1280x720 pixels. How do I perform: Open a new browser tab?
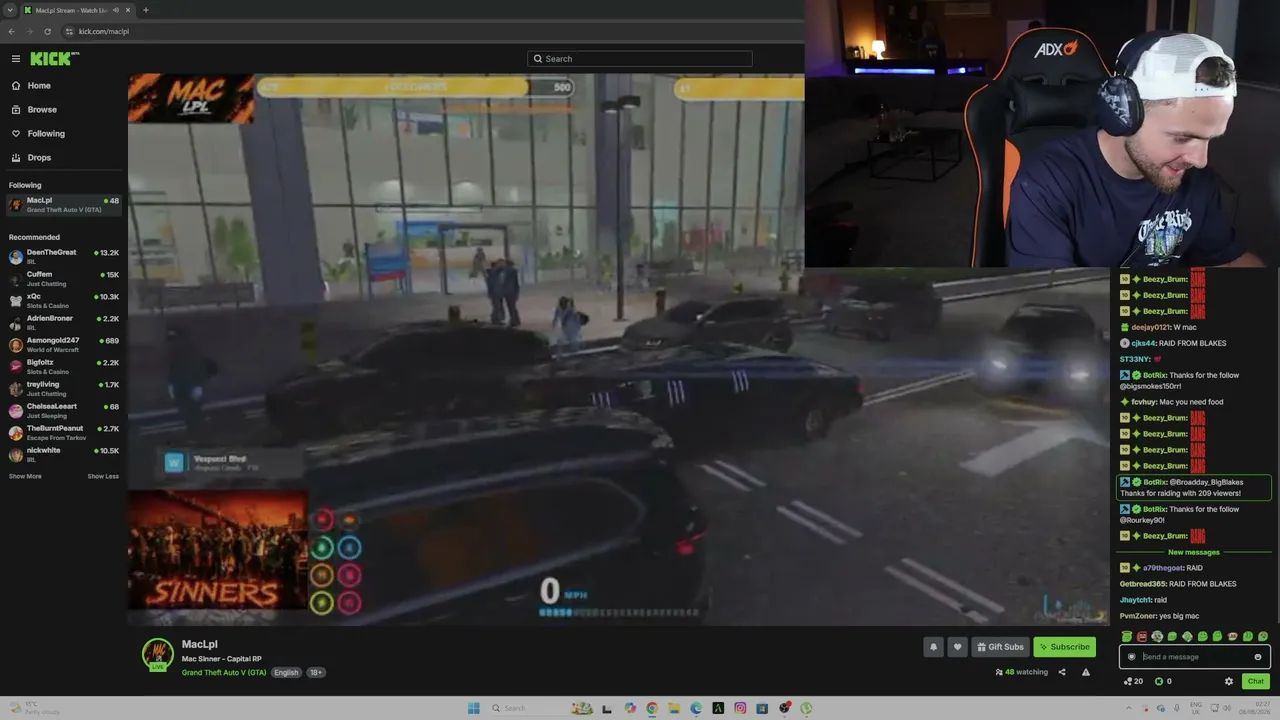146,10
